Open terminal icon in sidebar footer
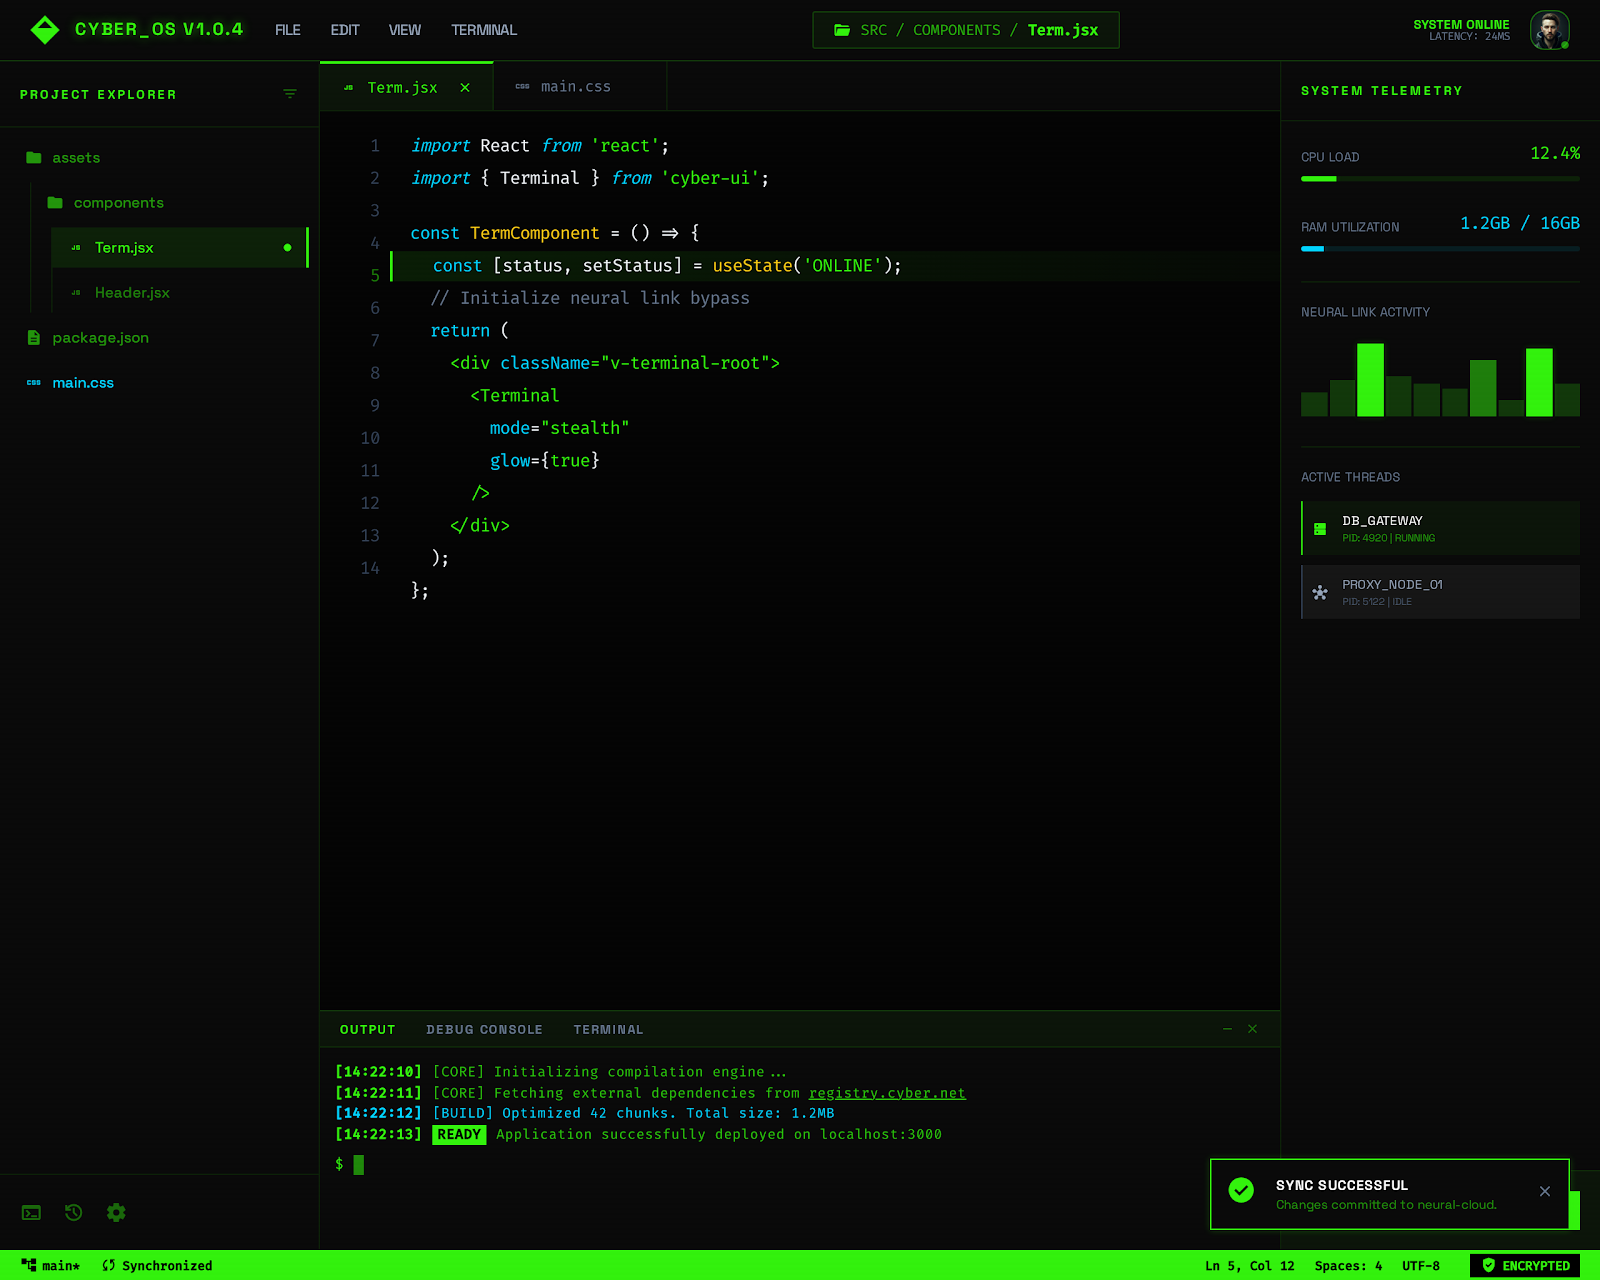Viewport: 1600px width, 1280px height. click(32, 1213)
